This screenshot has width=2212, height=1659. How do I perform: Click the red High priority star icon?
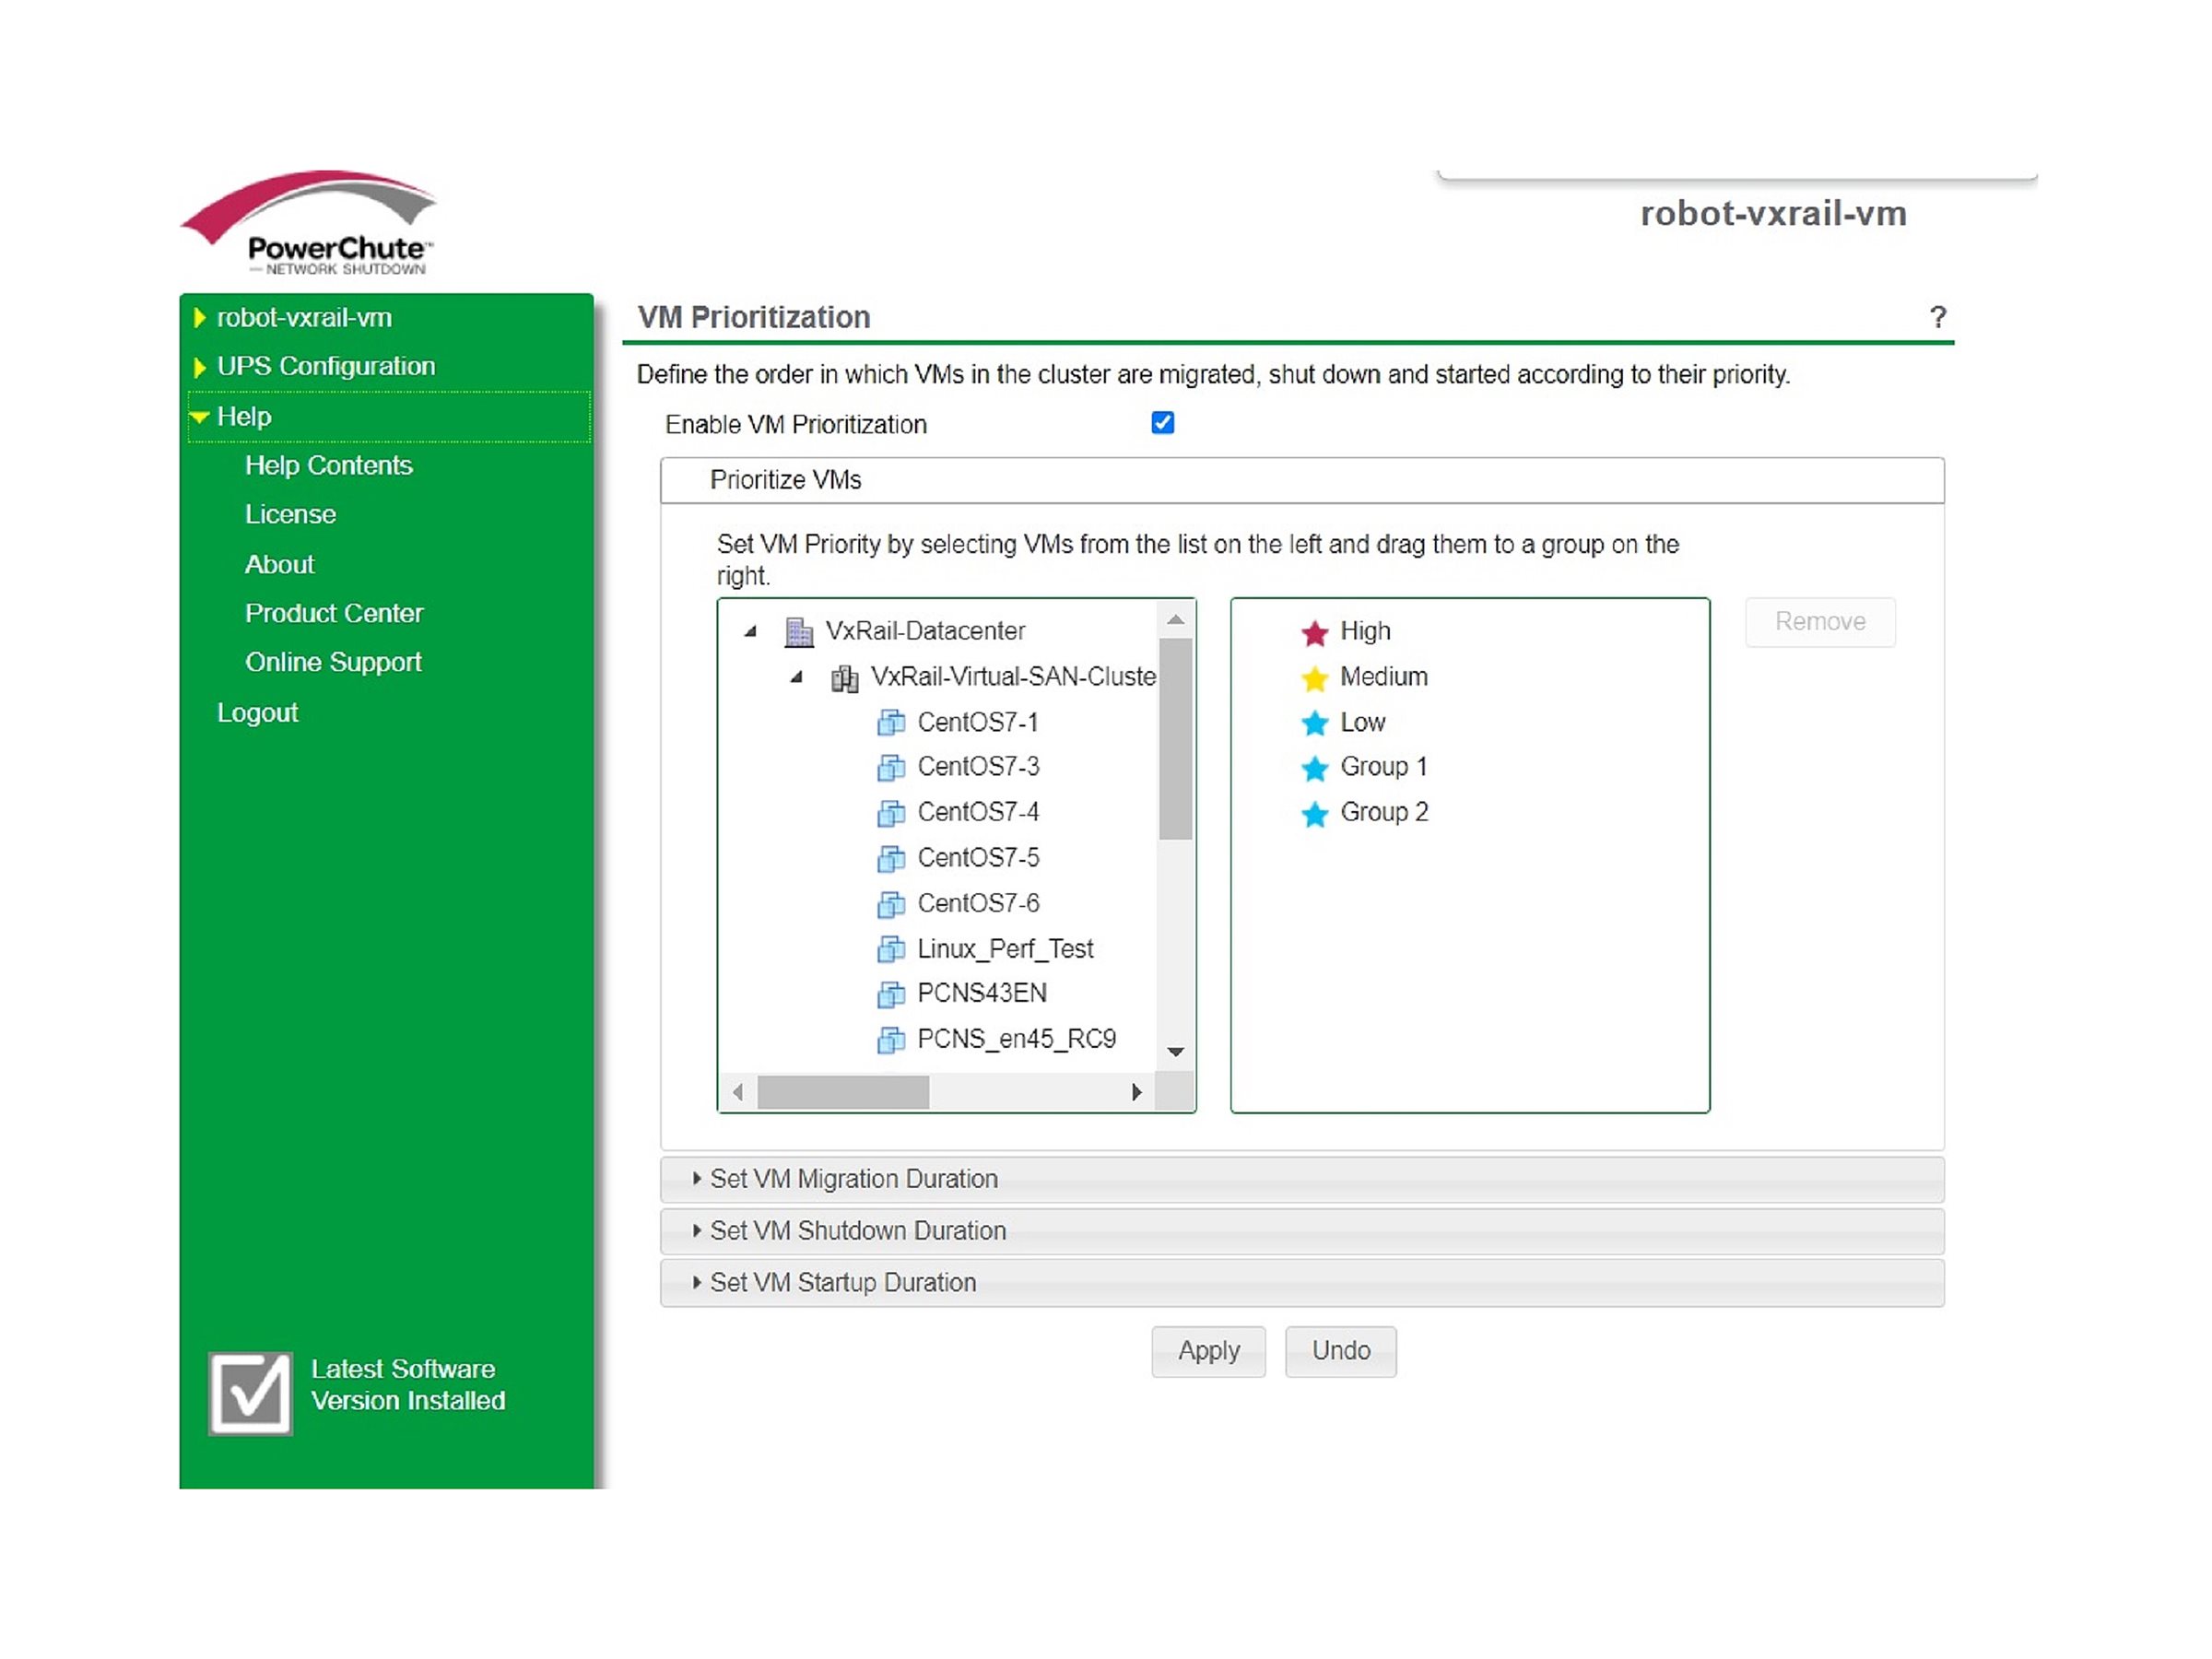coord(1314,632)
